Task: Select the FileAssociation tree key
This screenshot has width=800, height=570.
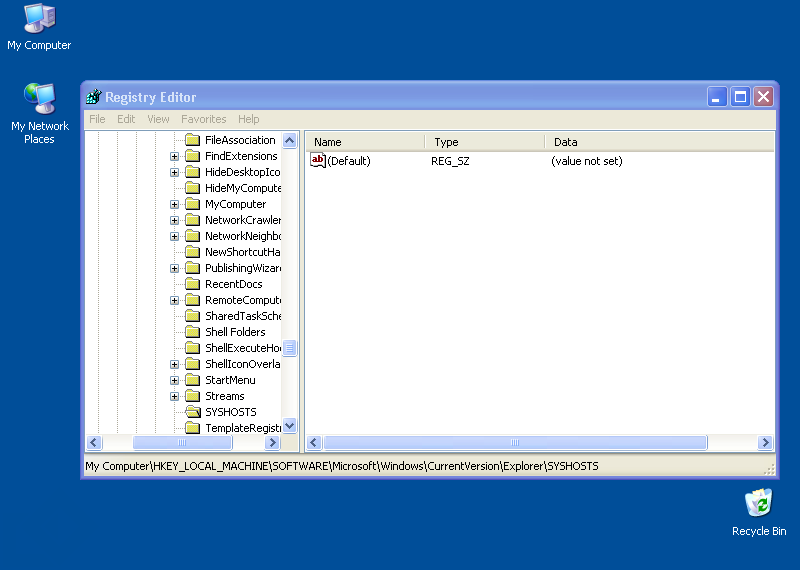Action: tap(240, 140)
